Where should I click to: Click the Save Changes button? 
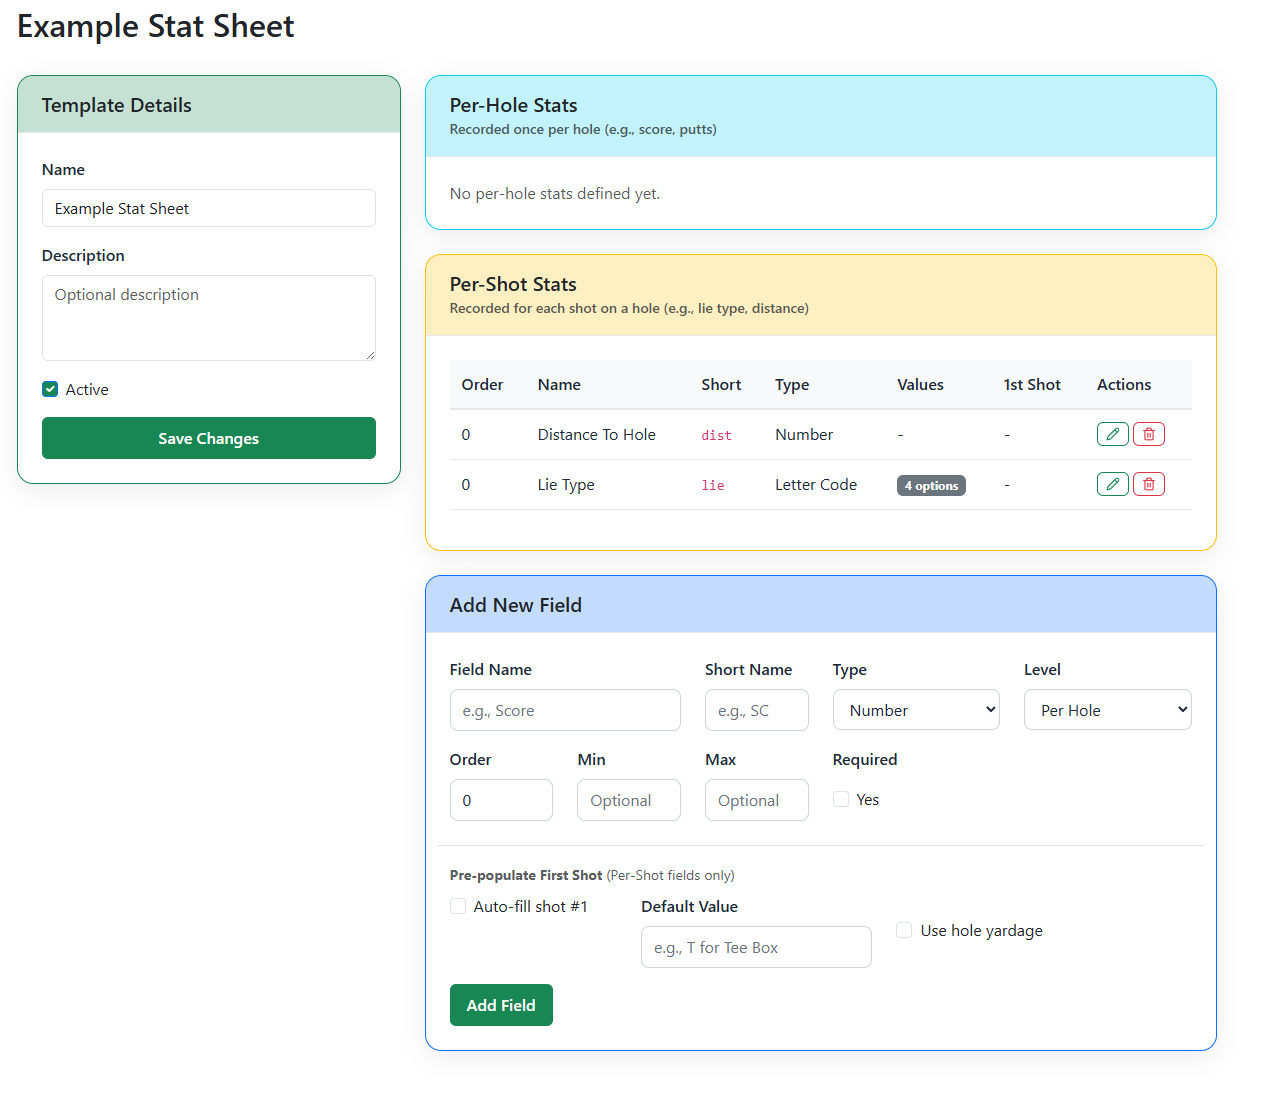pyautogui.click(x=208, y=438)
